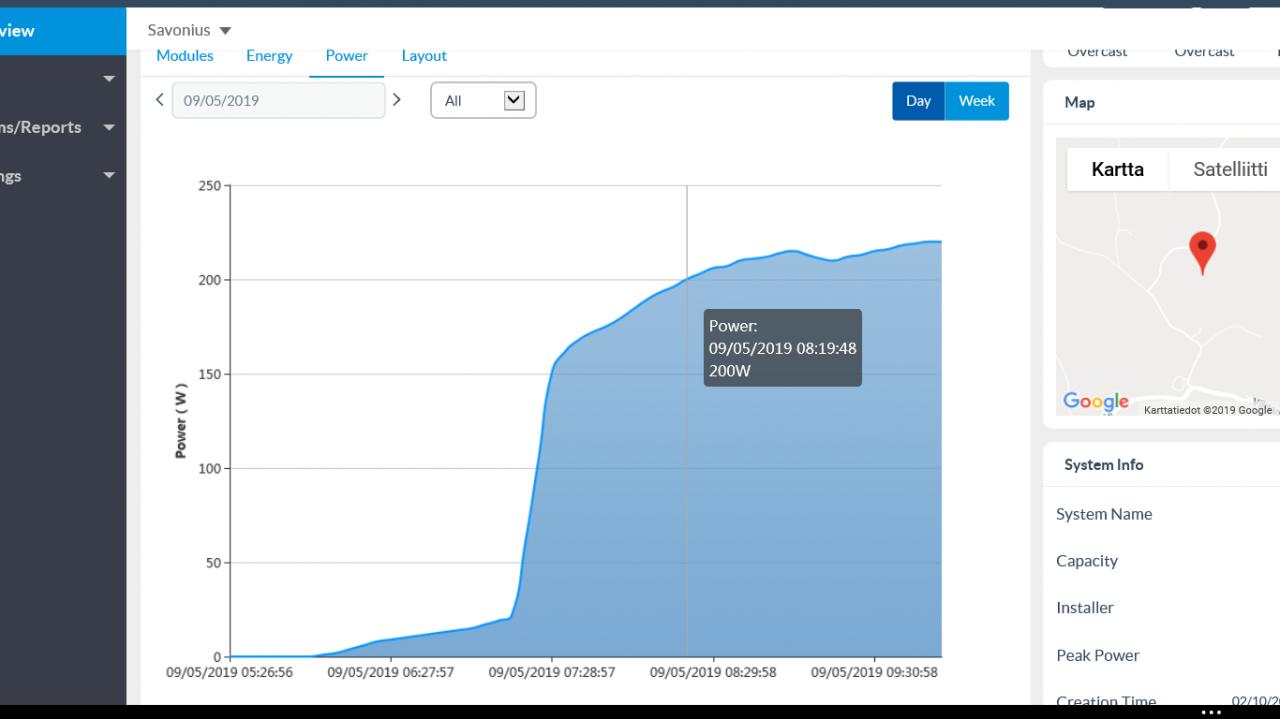Expand the Reports sidebar arrow
This screenshot has width=1280, height=719.
[109, 128]
